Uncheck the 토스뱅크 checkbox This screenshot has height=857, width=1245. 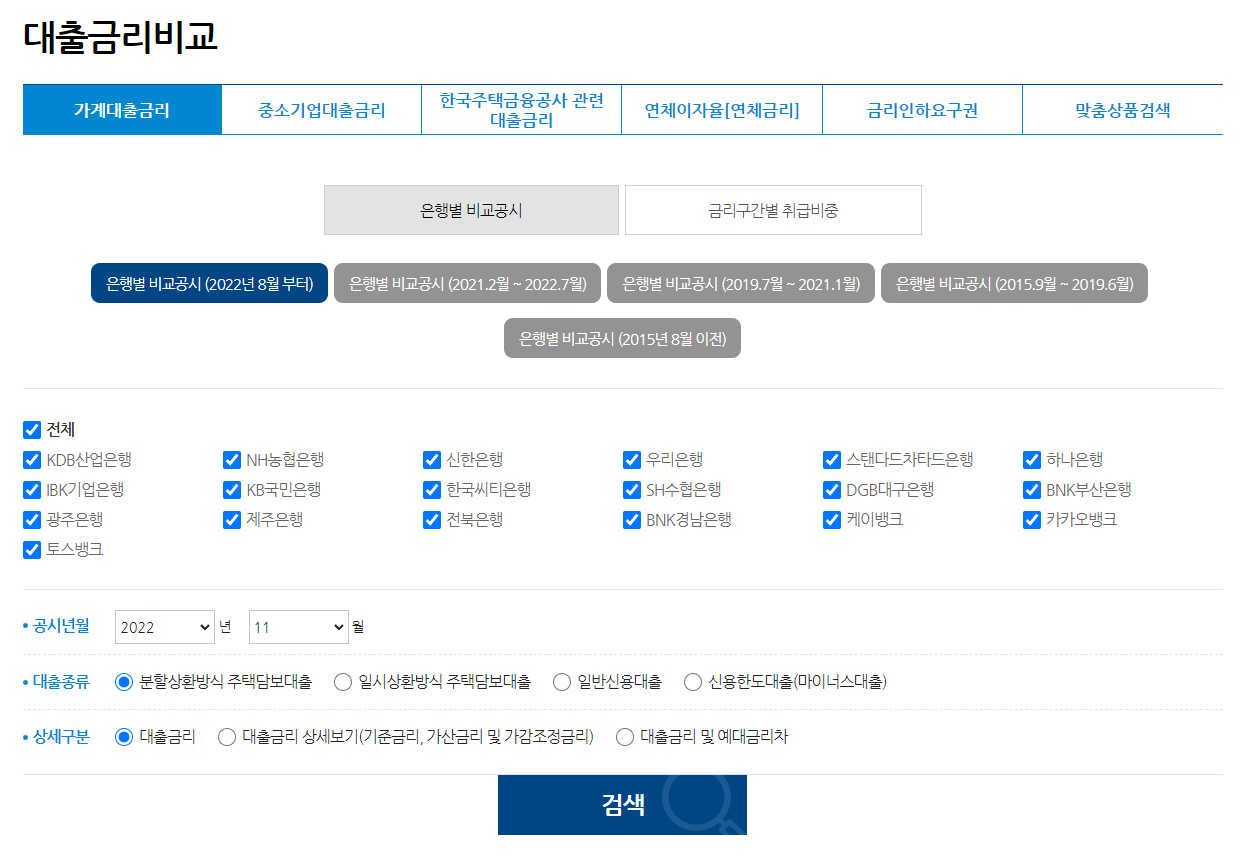click(31, 550)
